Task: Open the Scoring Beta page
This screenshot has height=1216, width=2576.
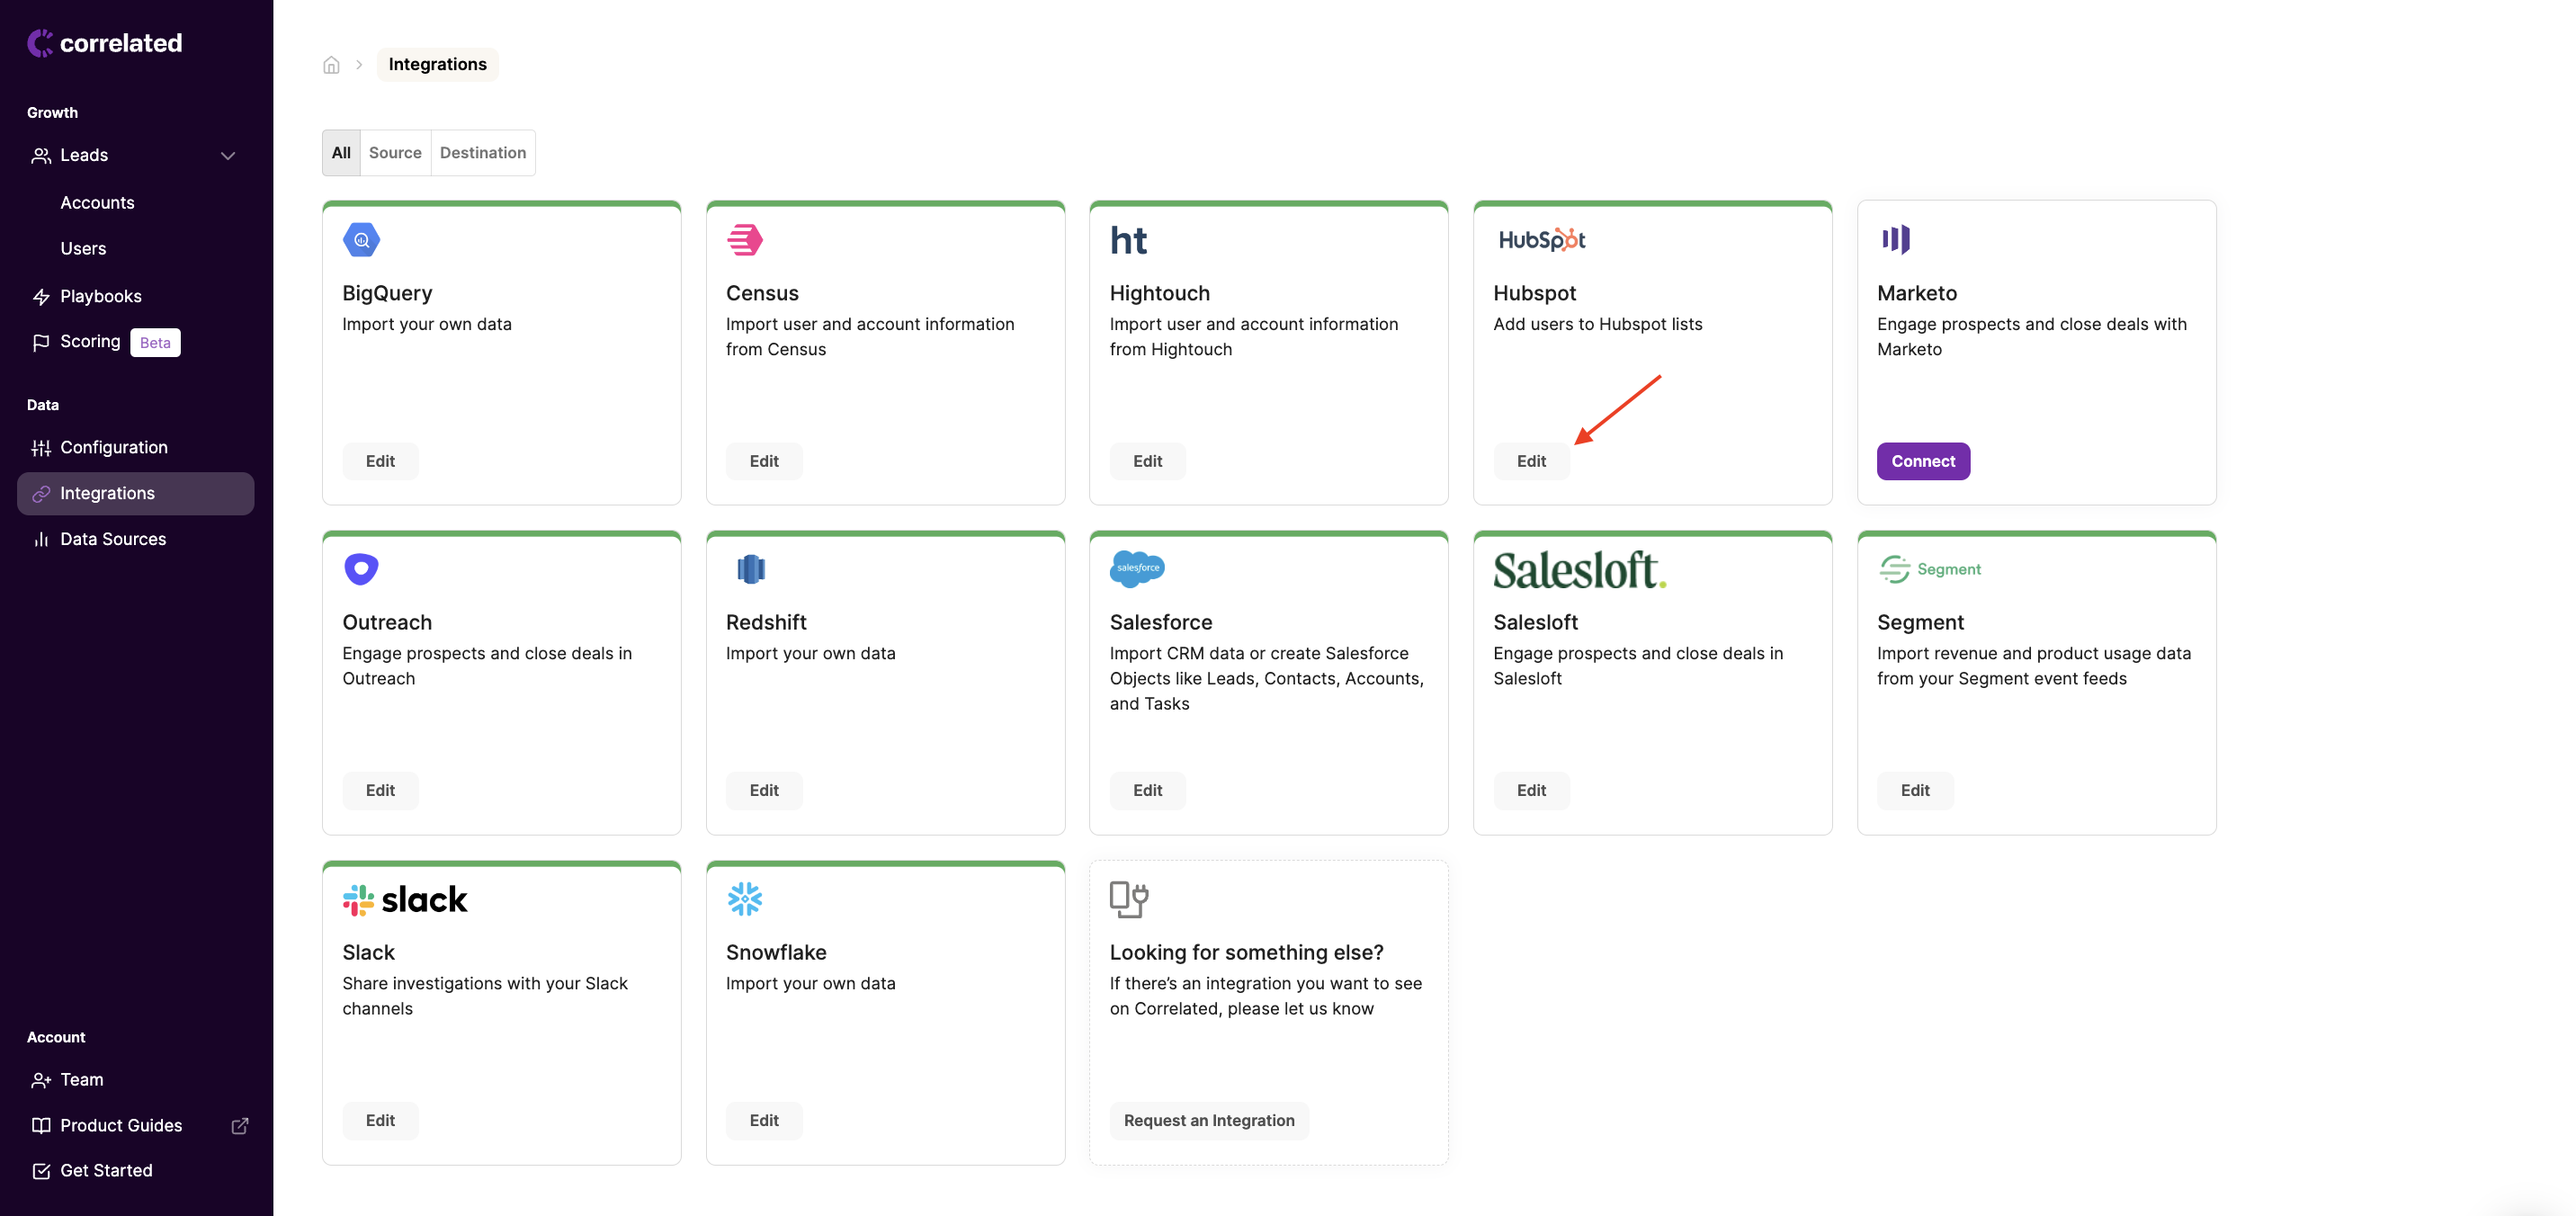Action: pyautogui.click(x=90, y=342)
